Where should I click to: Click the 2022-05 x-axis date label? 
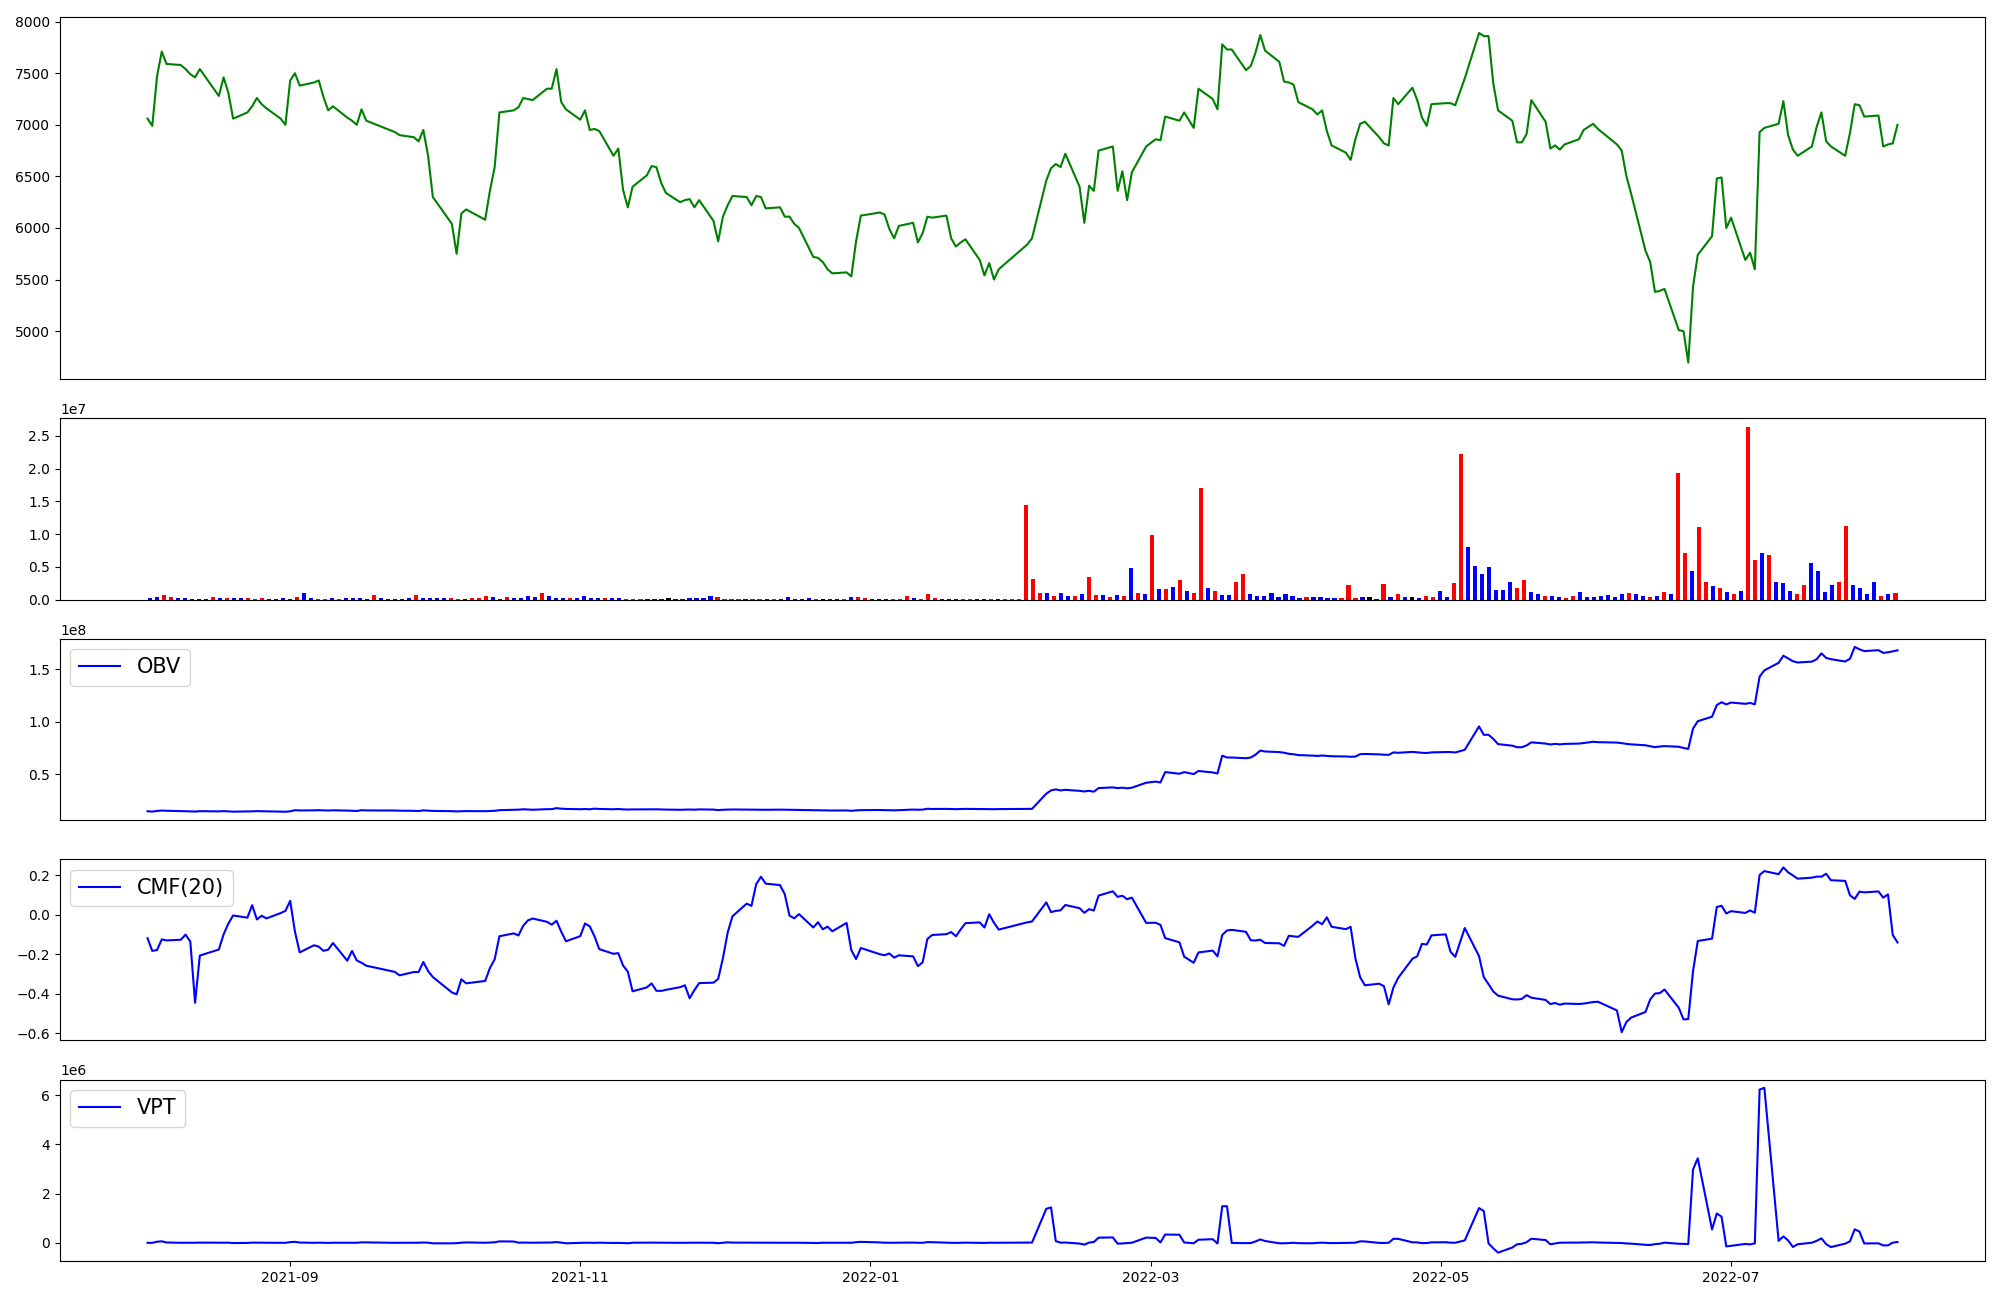coord(1441,1277)
